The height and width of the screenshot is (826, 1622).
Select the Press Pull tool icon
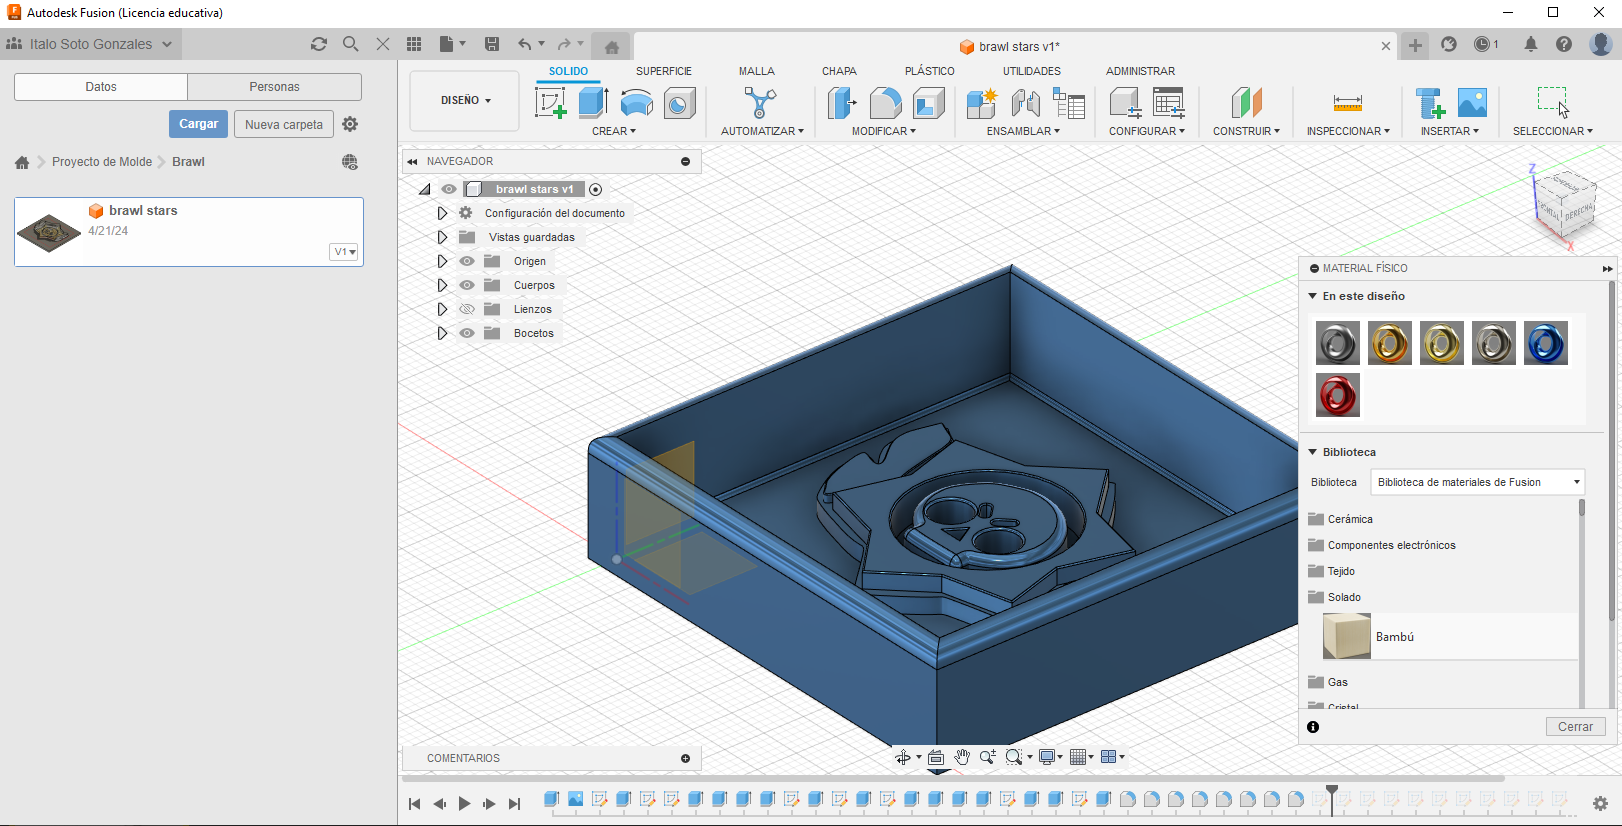tap(843, 103)
